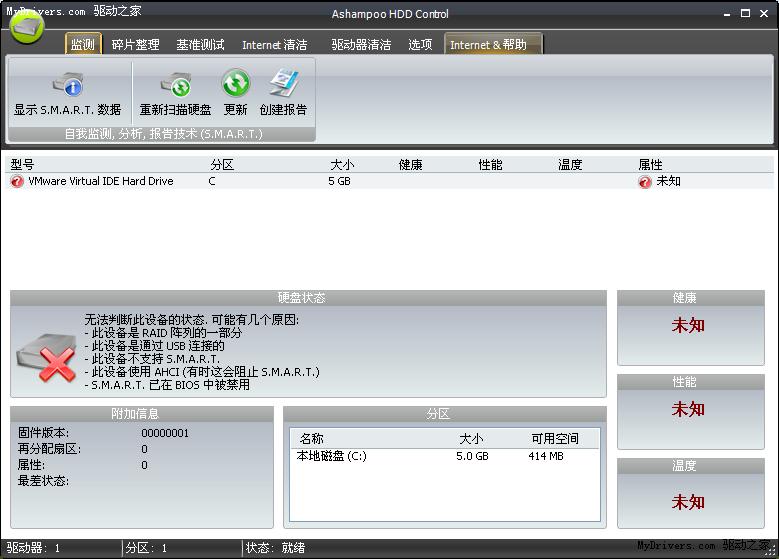
Task: Sort partitions by 可用空间 column
Action: point(555,439)
